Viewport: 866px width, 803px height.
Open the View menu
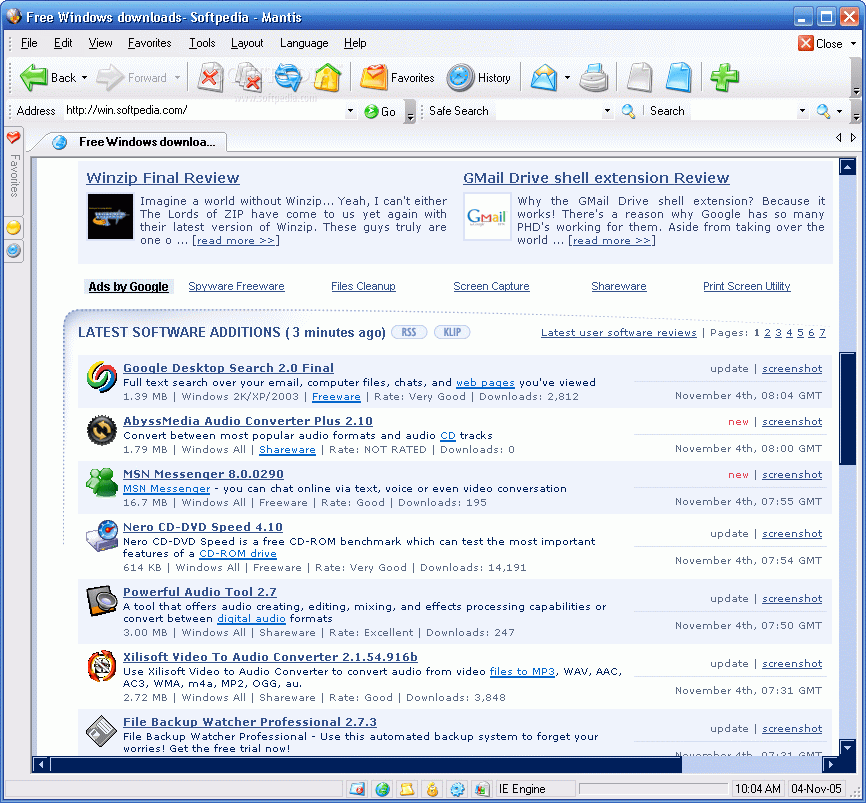[x=100, y=43]
